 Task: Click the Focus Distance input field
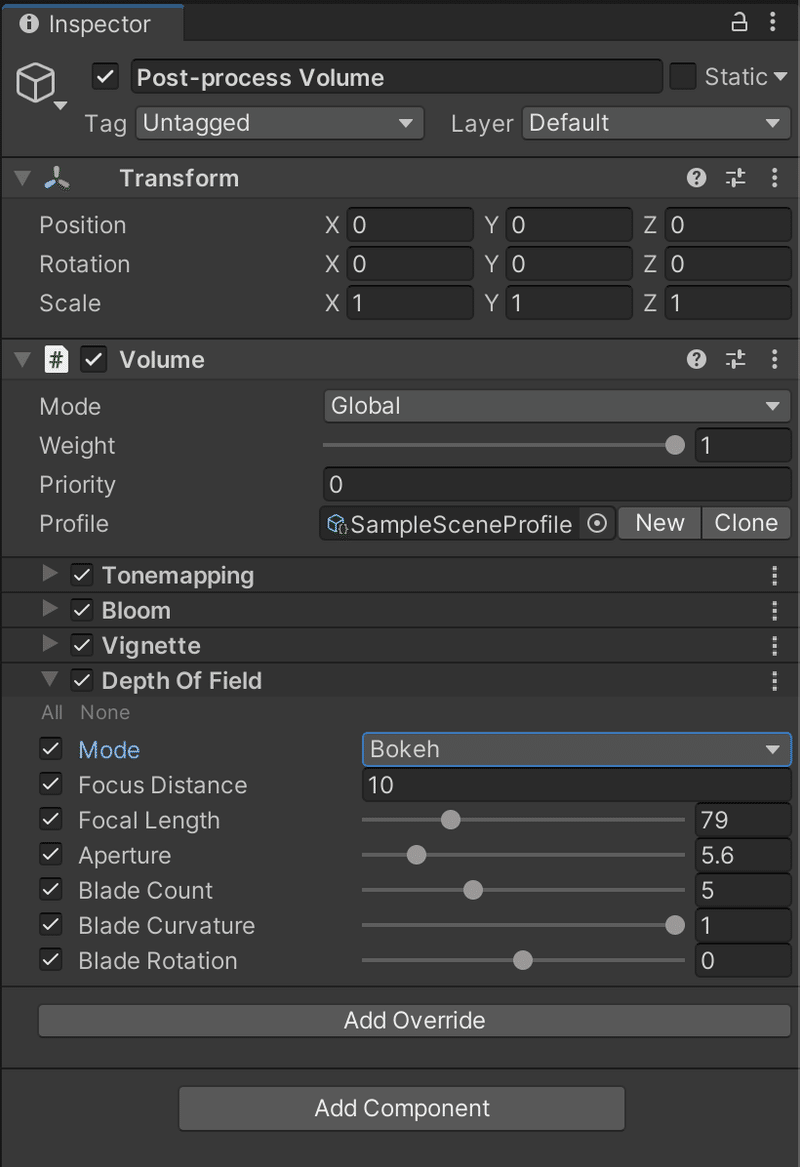pyautogui.click(x=576, y=785)
